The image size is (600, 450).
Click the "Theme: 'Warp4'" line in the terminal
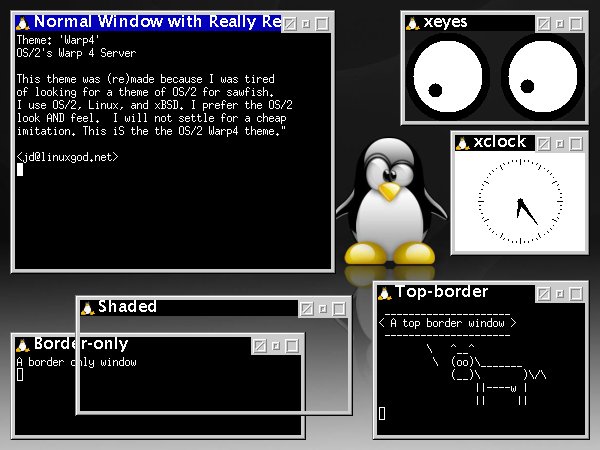(x=58, y=40)
